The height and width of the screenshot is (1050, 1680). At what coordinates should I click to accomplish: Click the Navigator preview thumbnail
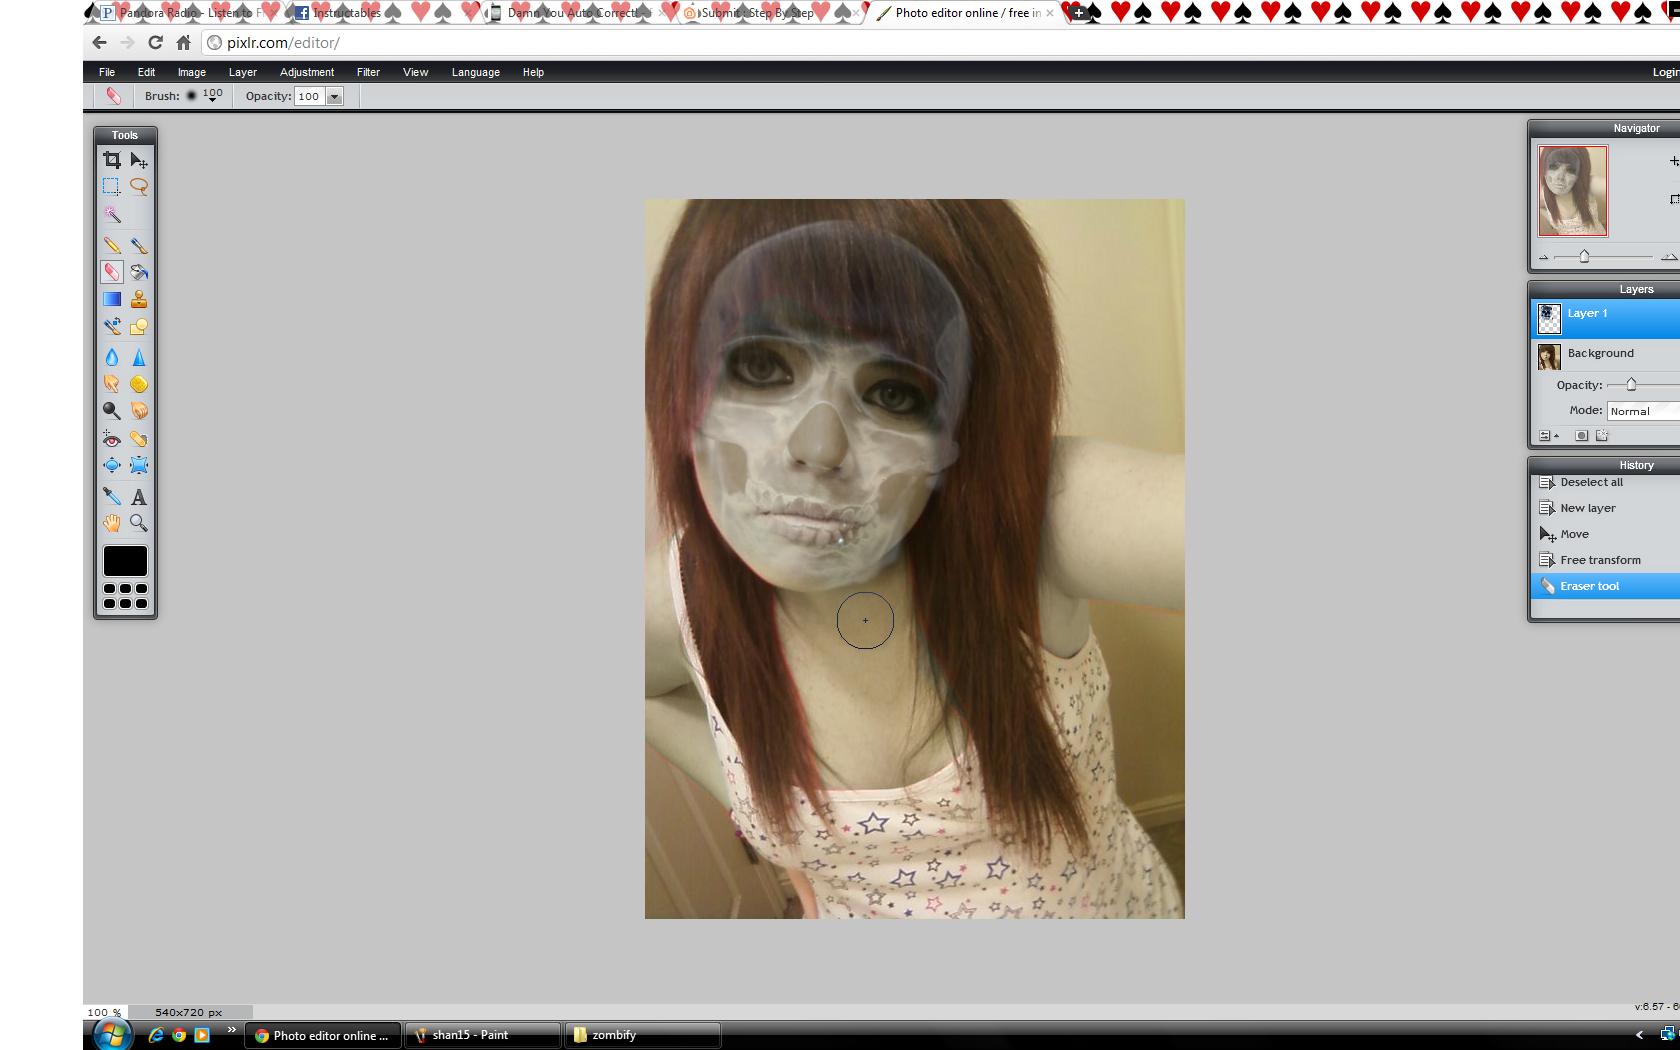pos(1573,191)
